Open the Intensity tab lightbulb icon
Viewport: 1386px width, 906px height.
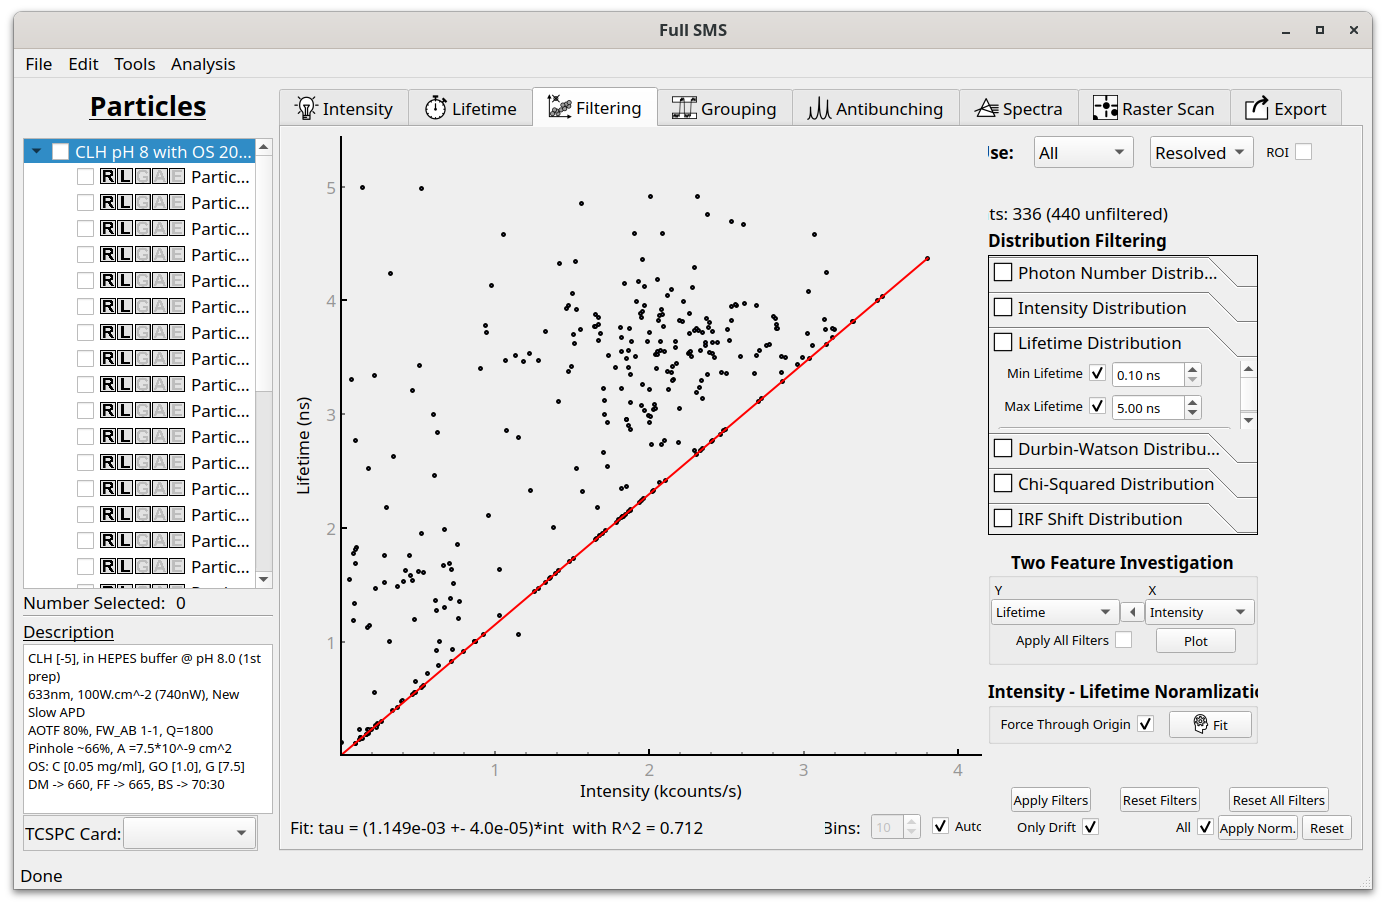coord(306,108)
